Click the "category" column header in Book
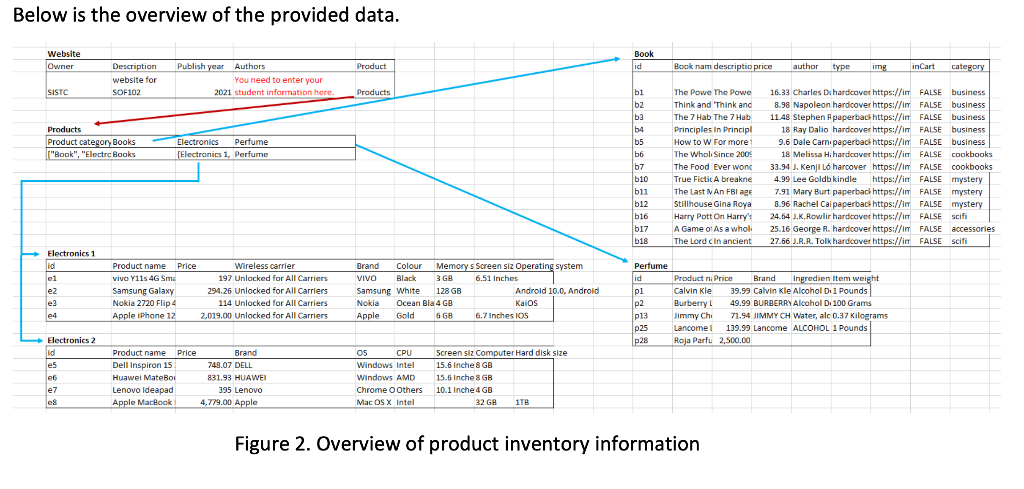This screenshot has width=1024, height=489. tap(968, 66)
